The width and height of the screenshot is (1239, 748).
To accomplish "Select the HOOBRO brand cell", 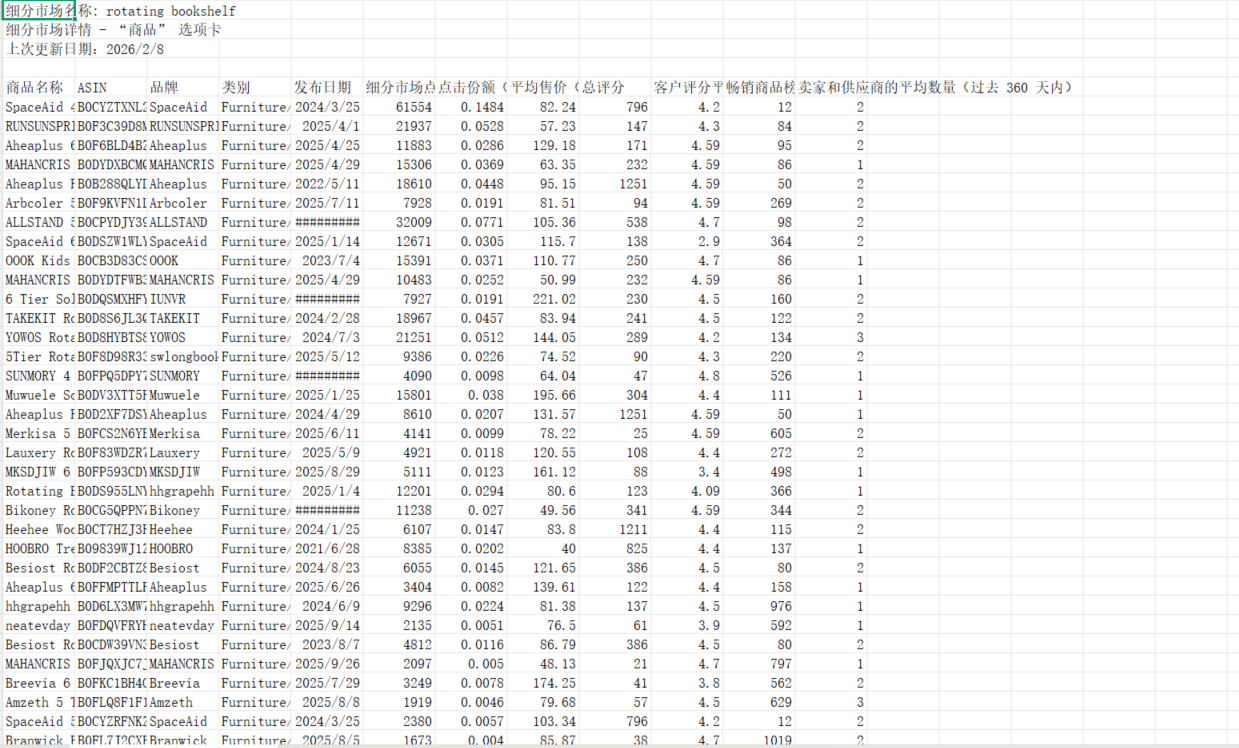I will pos(183,549).
